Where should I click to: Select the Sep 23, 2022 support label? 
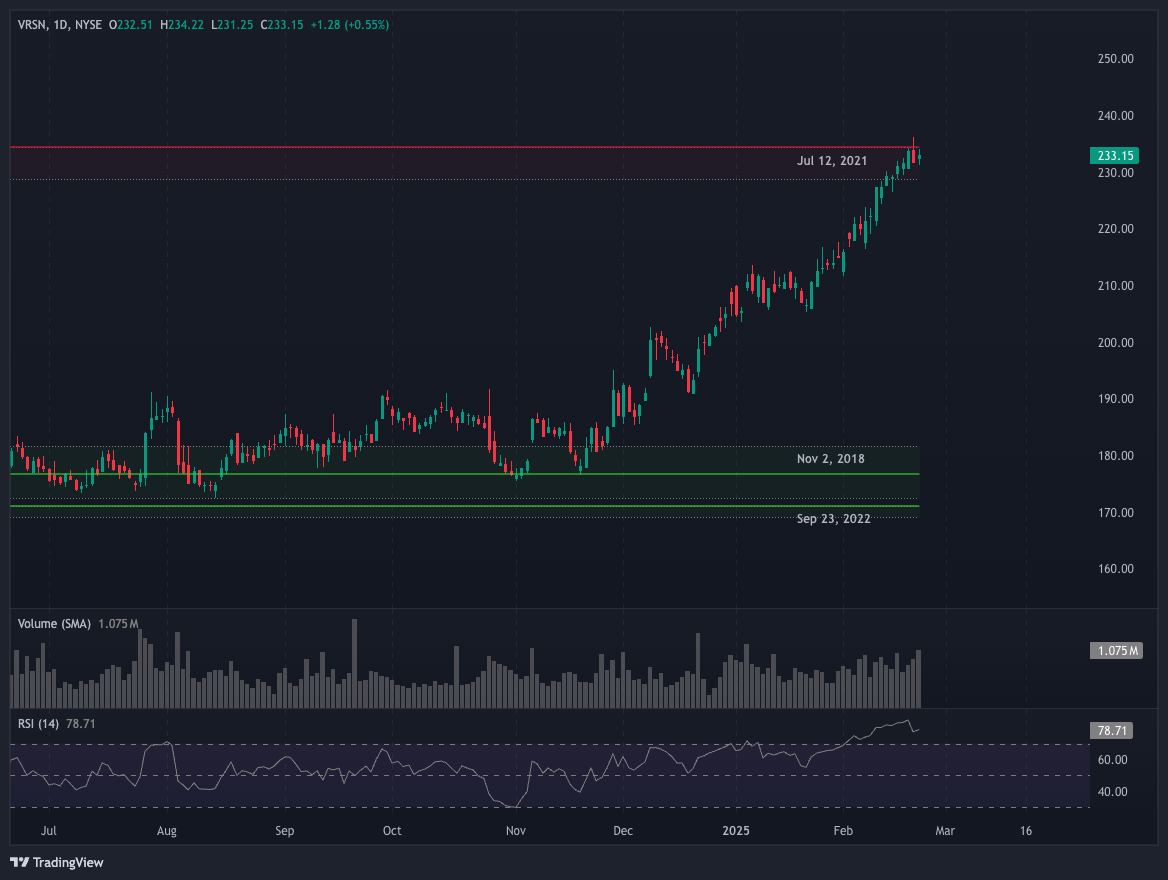point(834,519)
